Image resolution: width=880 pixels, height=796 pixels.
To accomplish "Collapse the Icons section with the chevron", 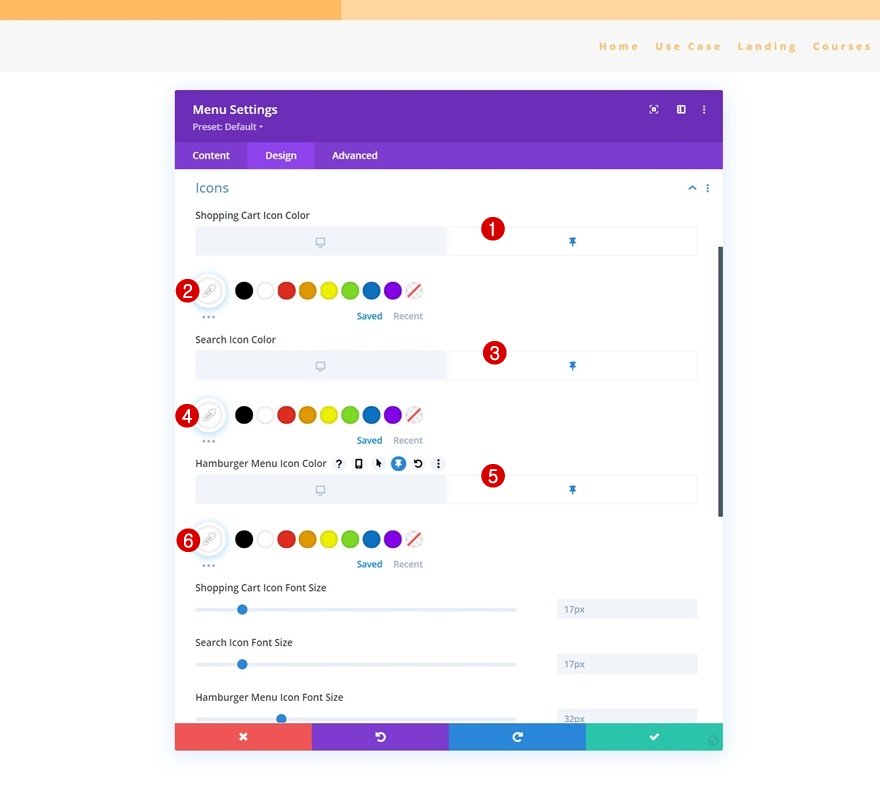I will click(692, 188).
